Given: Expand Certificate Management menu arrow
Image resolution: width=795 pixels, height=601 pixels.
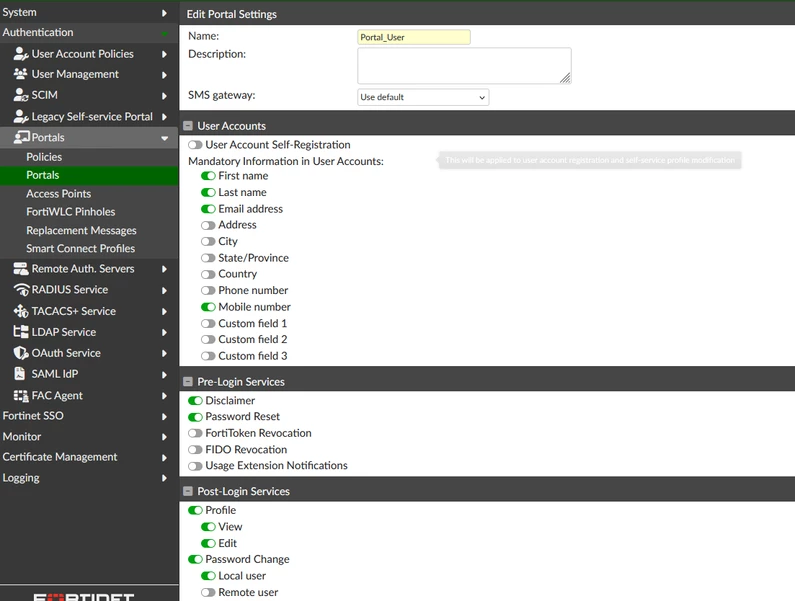Looking at the screenshot, I should (164, 458).
